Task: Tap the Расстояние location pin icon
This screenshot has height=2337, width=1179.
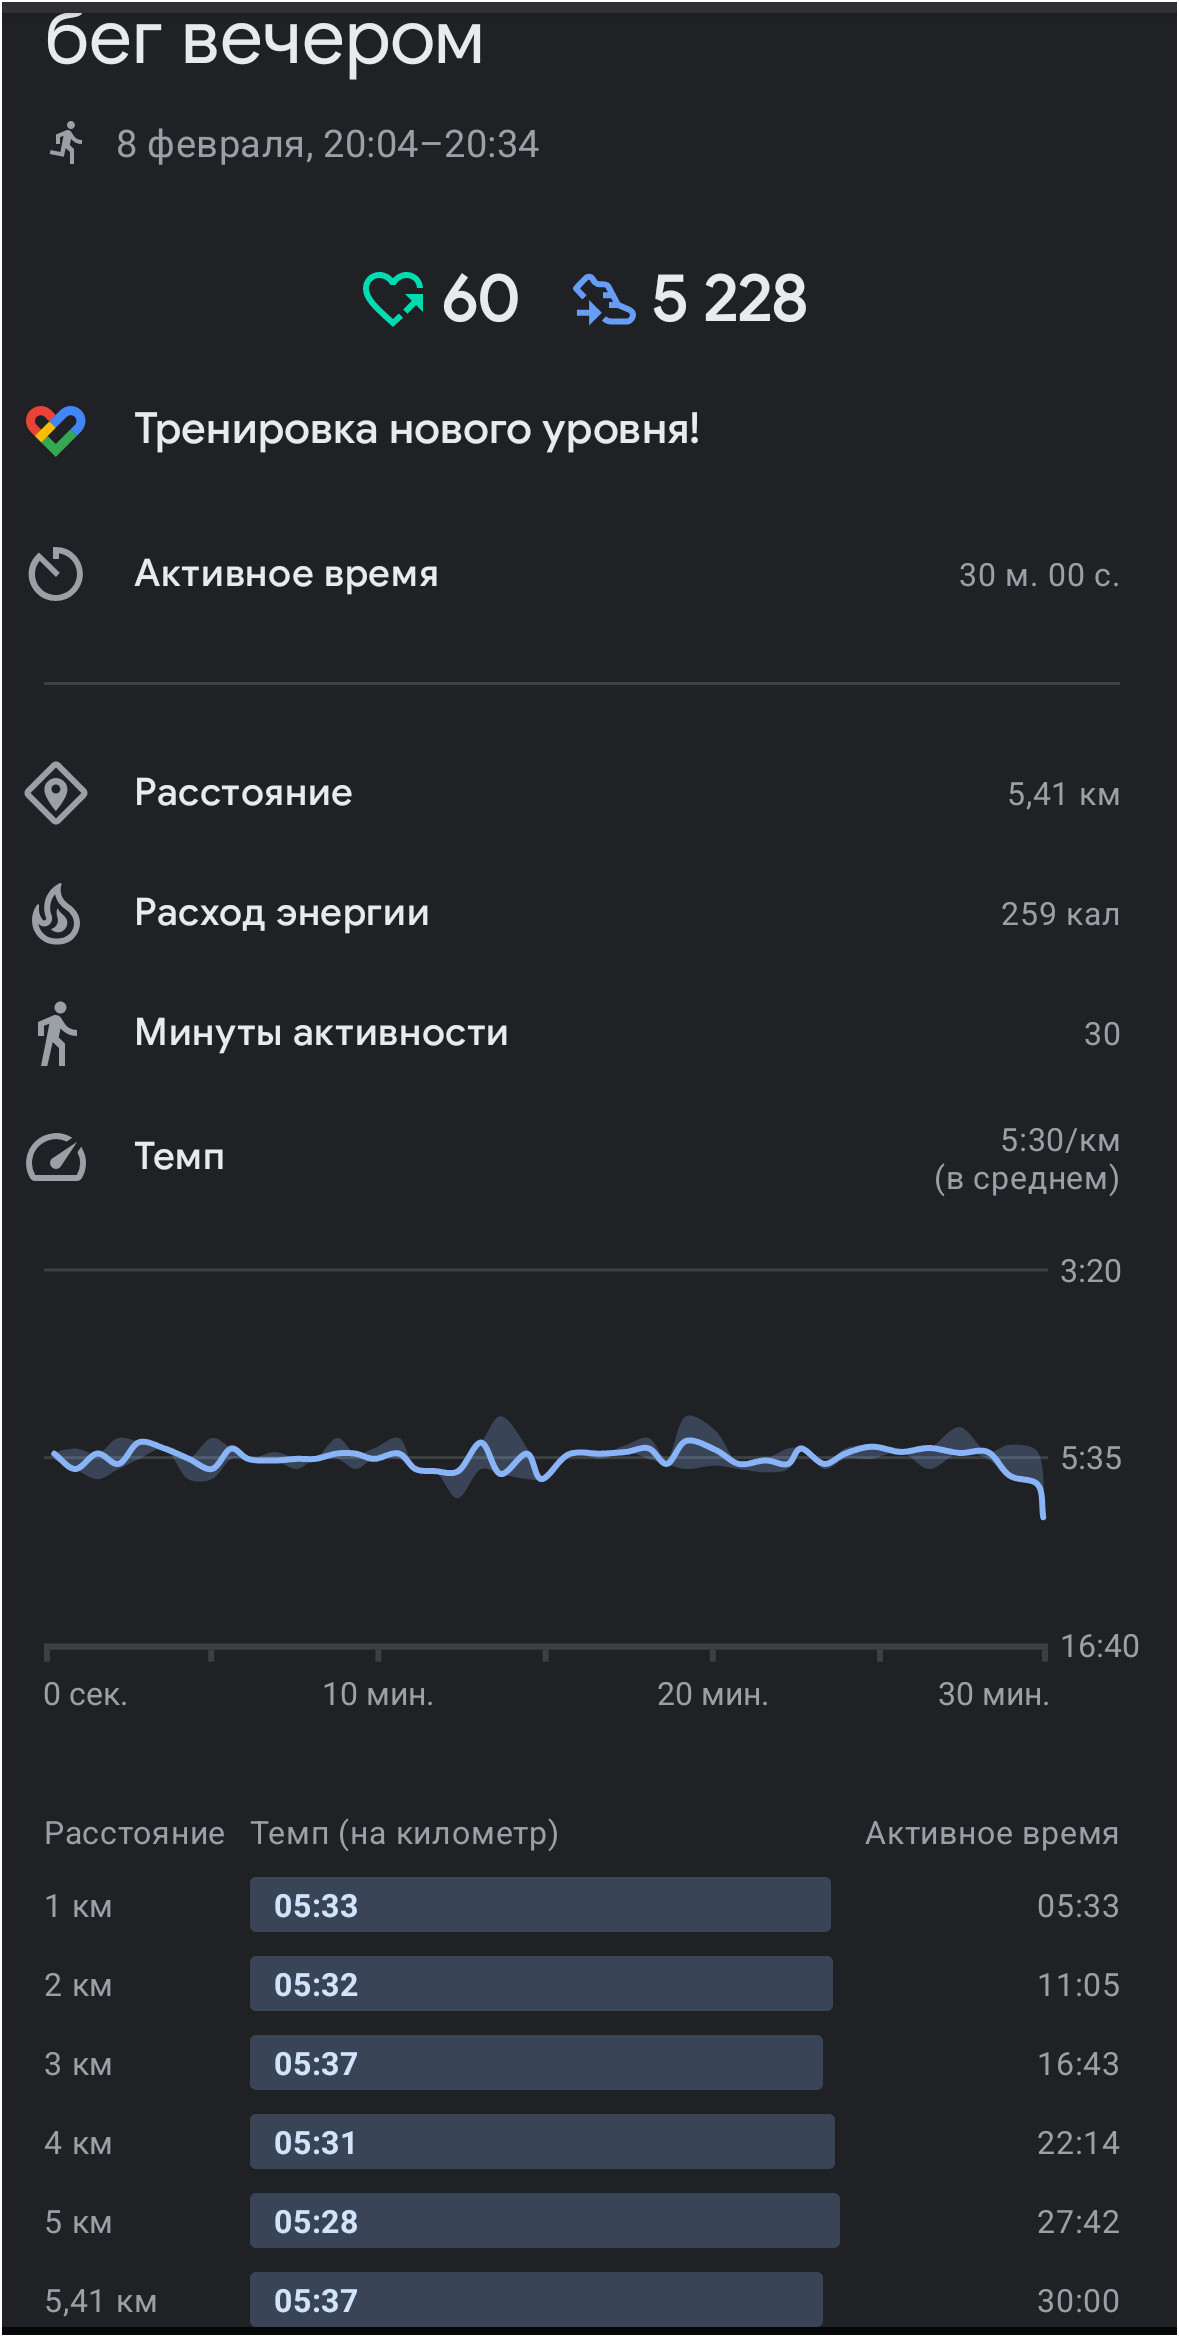Action: tap(56, 793)
